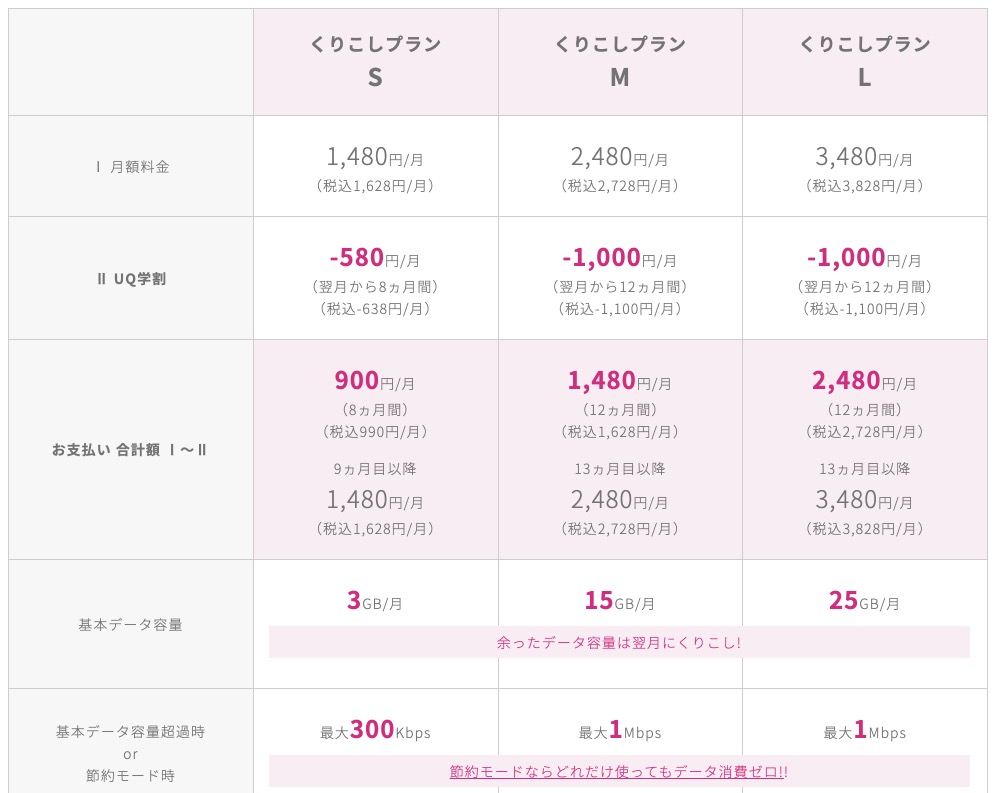Click Plan L's 3,480円/月 price in 月額料金 row
The height and width of the screenshot is (793, 997).
[x=865, y=157]
